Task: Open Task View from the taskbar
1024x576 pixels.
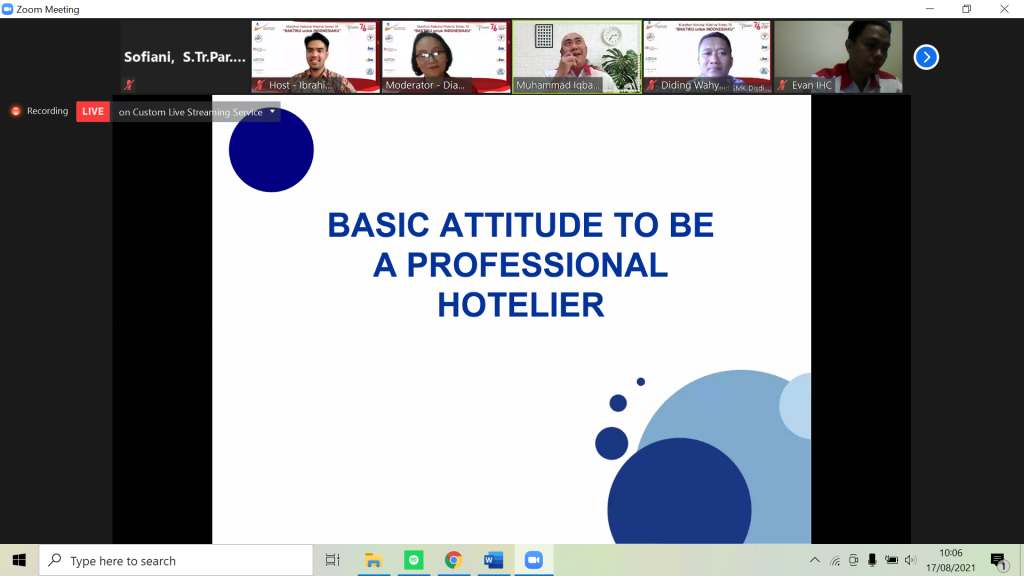Action: click(332, 560)
